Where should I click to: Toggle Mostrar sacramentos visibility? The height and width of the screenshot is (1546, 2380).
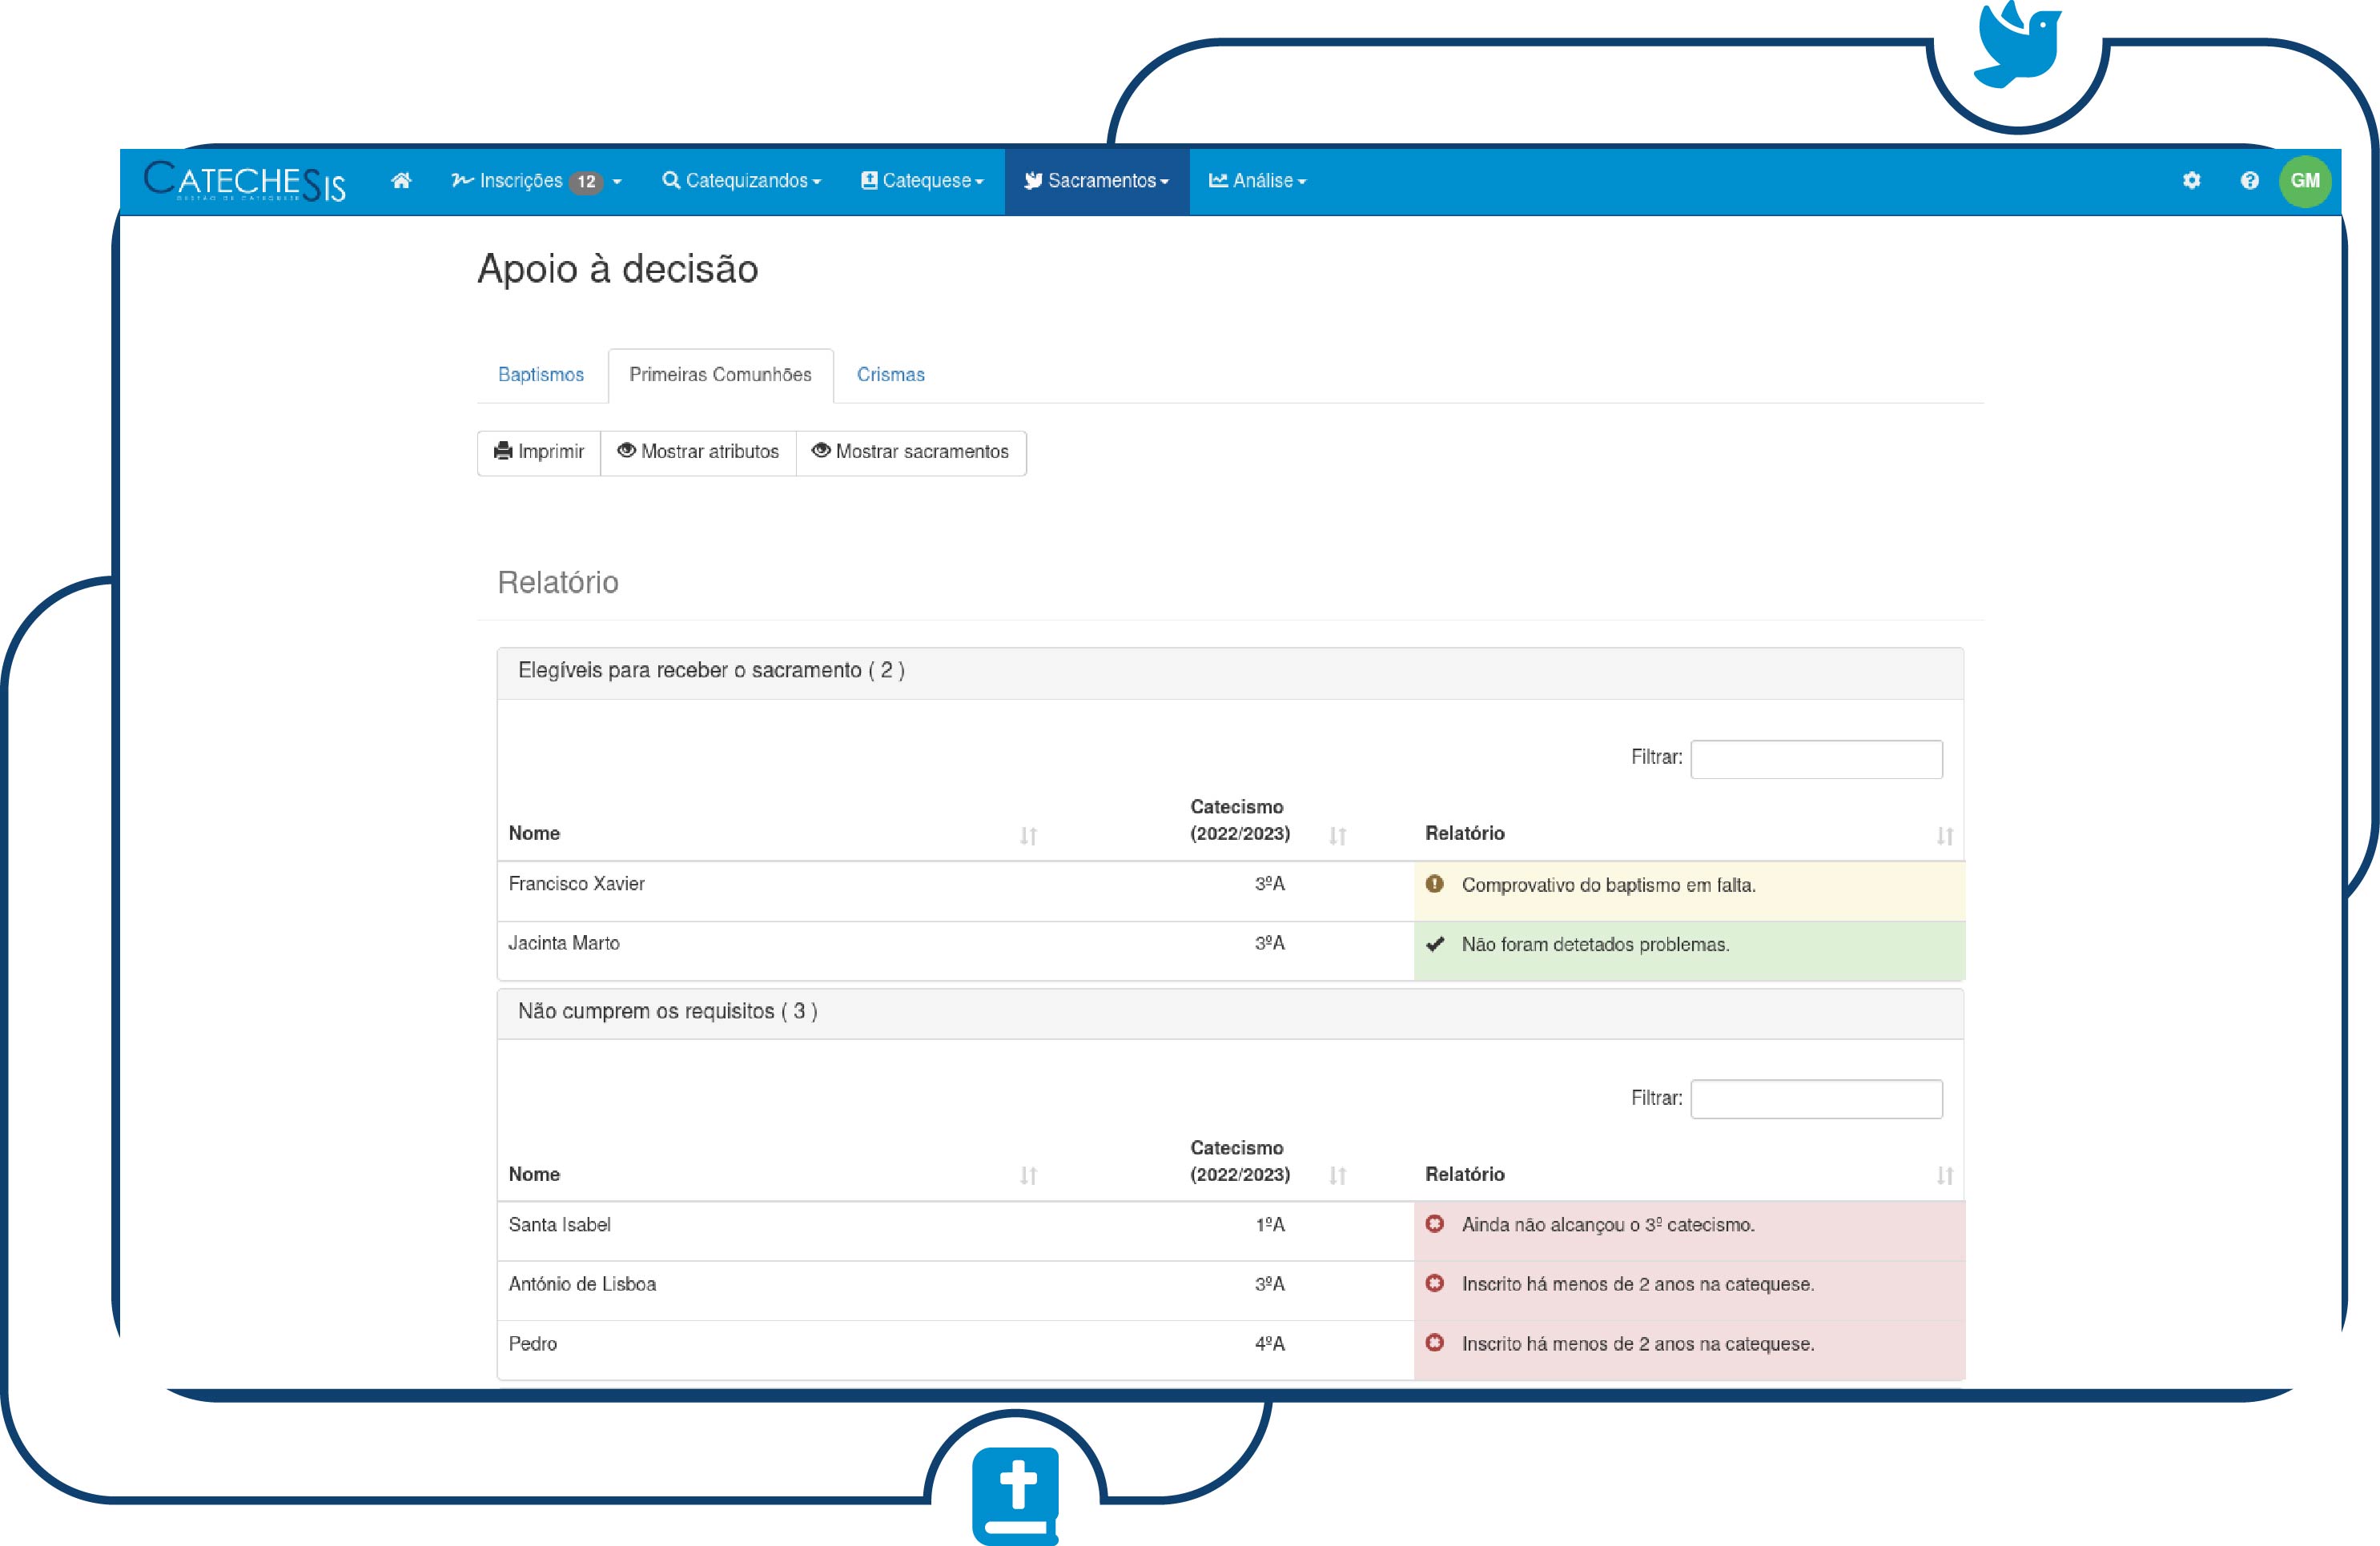[x=911, y=452]
